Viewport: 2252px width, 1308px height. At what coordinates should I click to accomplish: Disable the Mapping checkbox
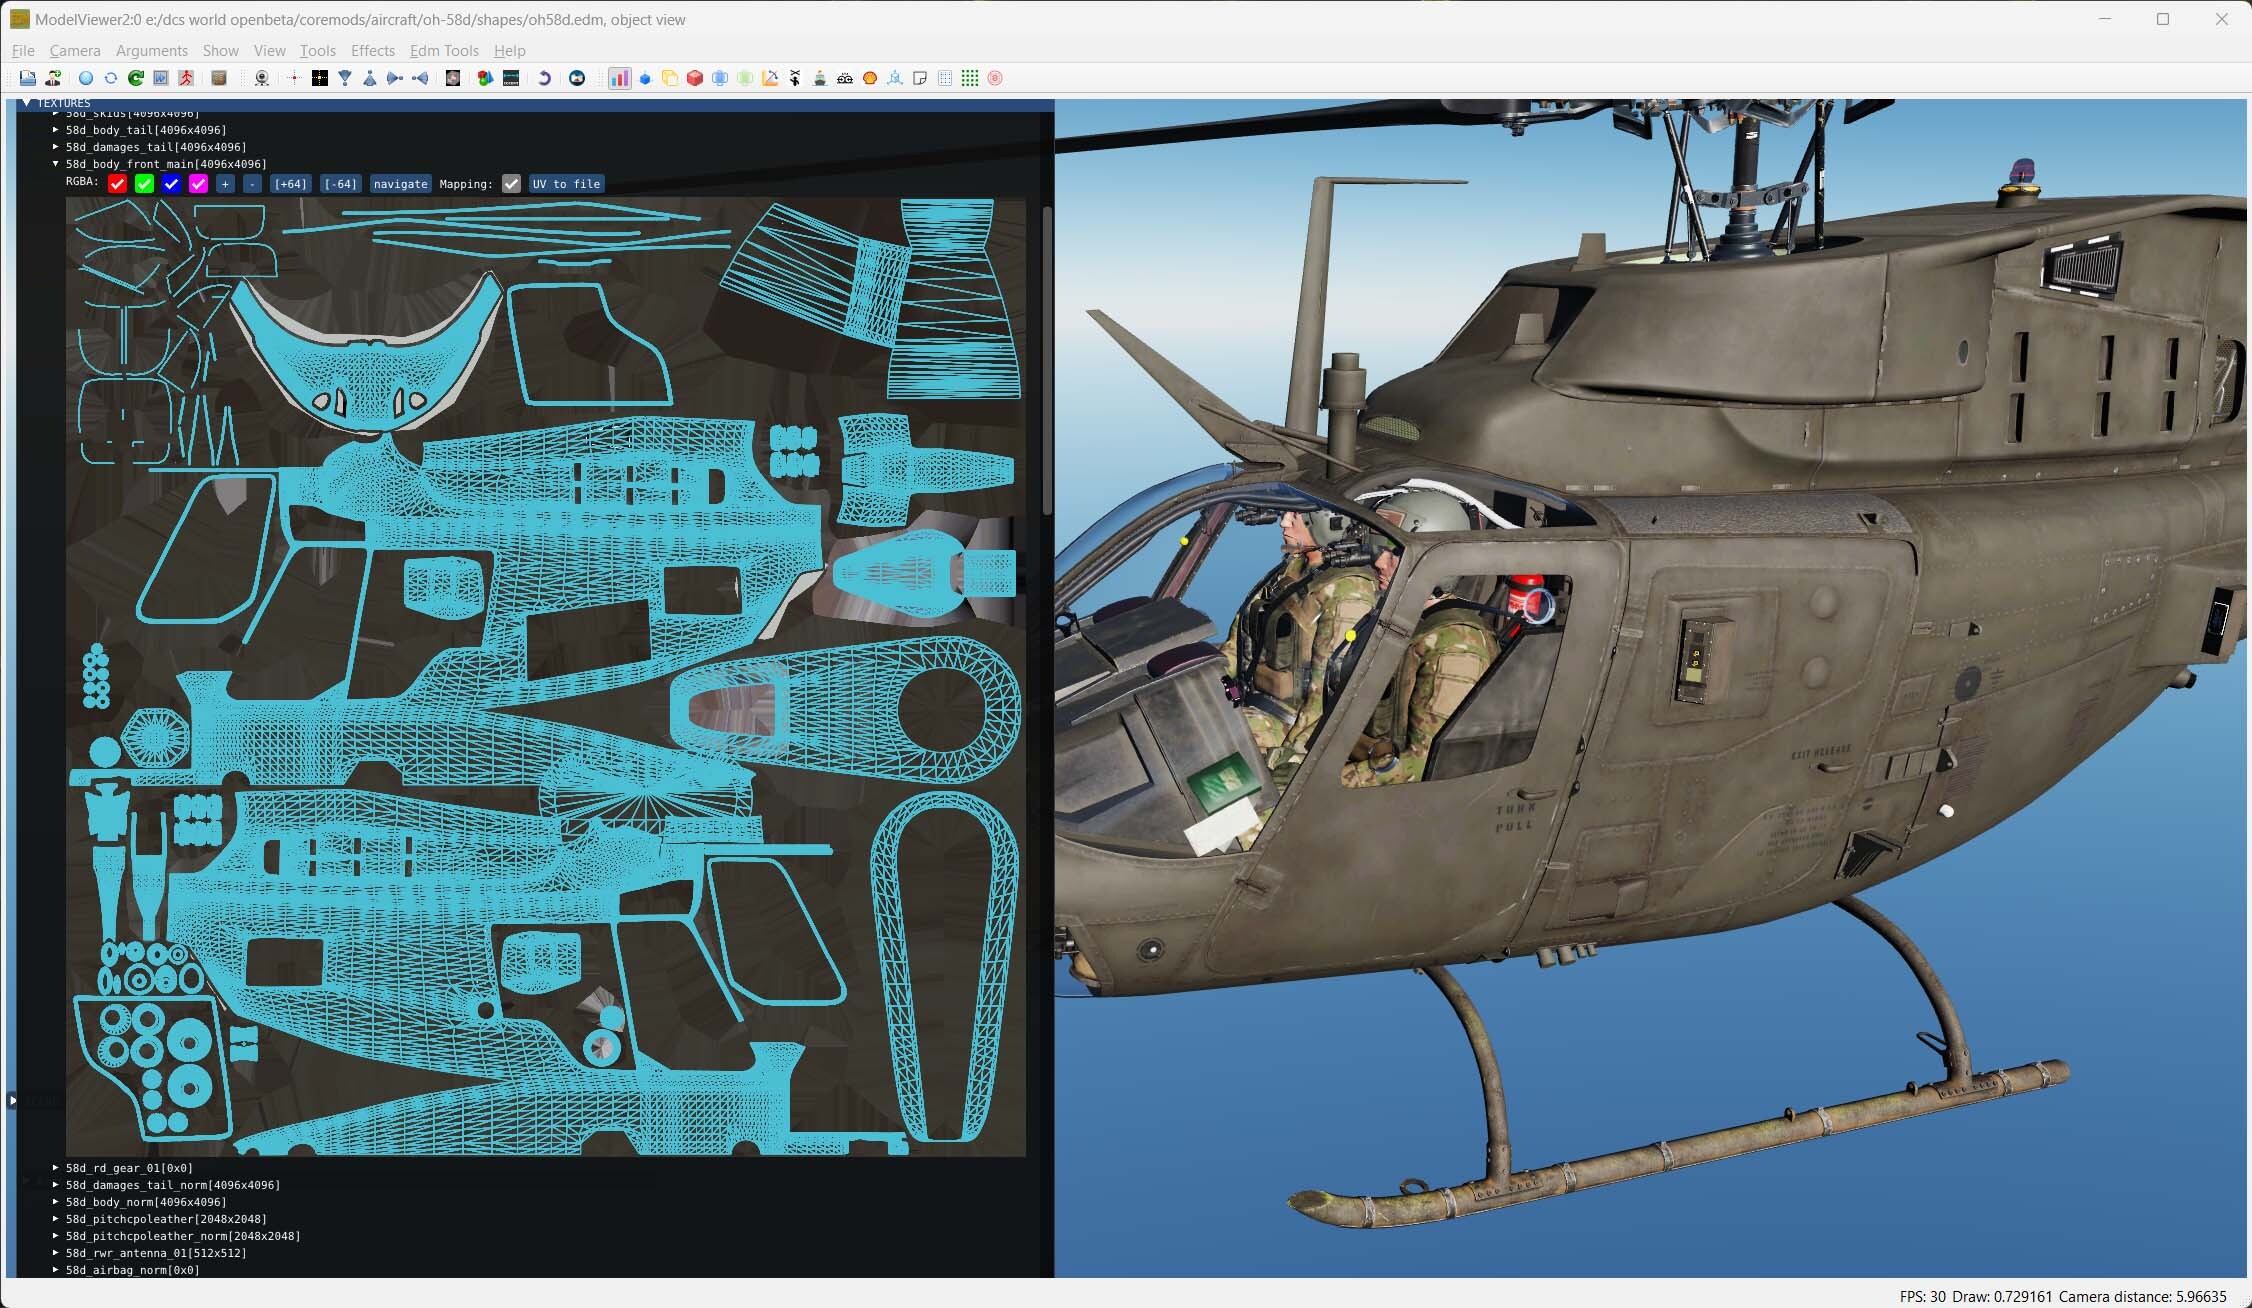(511, 184)
